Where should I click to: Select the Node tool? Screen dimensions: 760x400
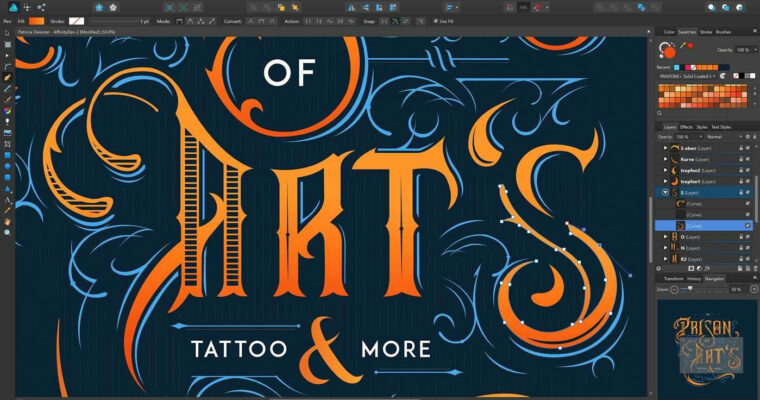(7, 55)
